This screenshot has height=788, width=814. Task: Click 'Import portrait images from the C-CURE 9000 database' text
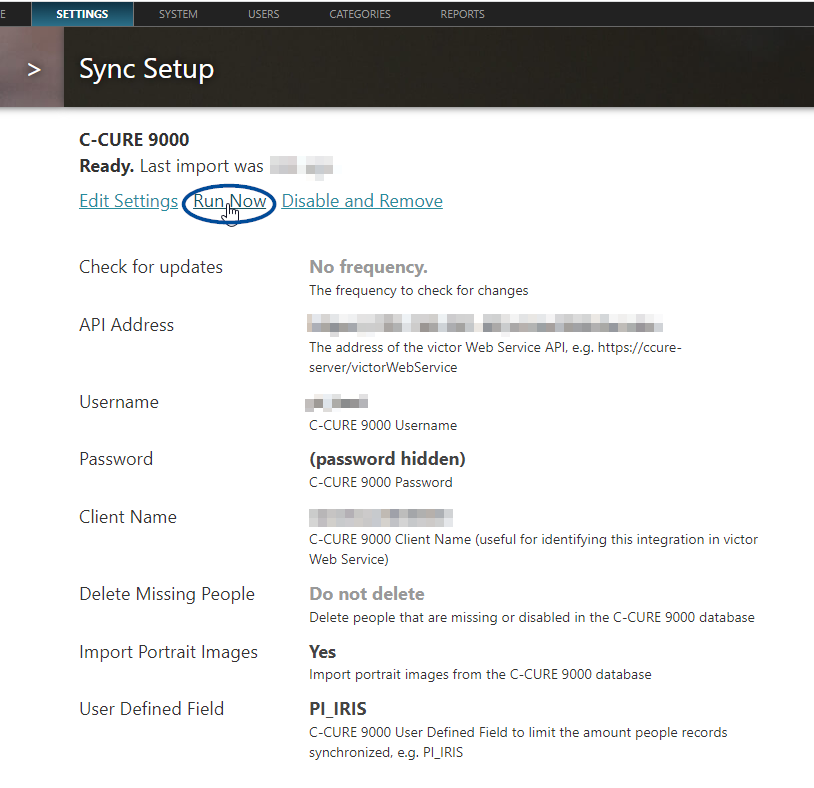pos(480,674)
